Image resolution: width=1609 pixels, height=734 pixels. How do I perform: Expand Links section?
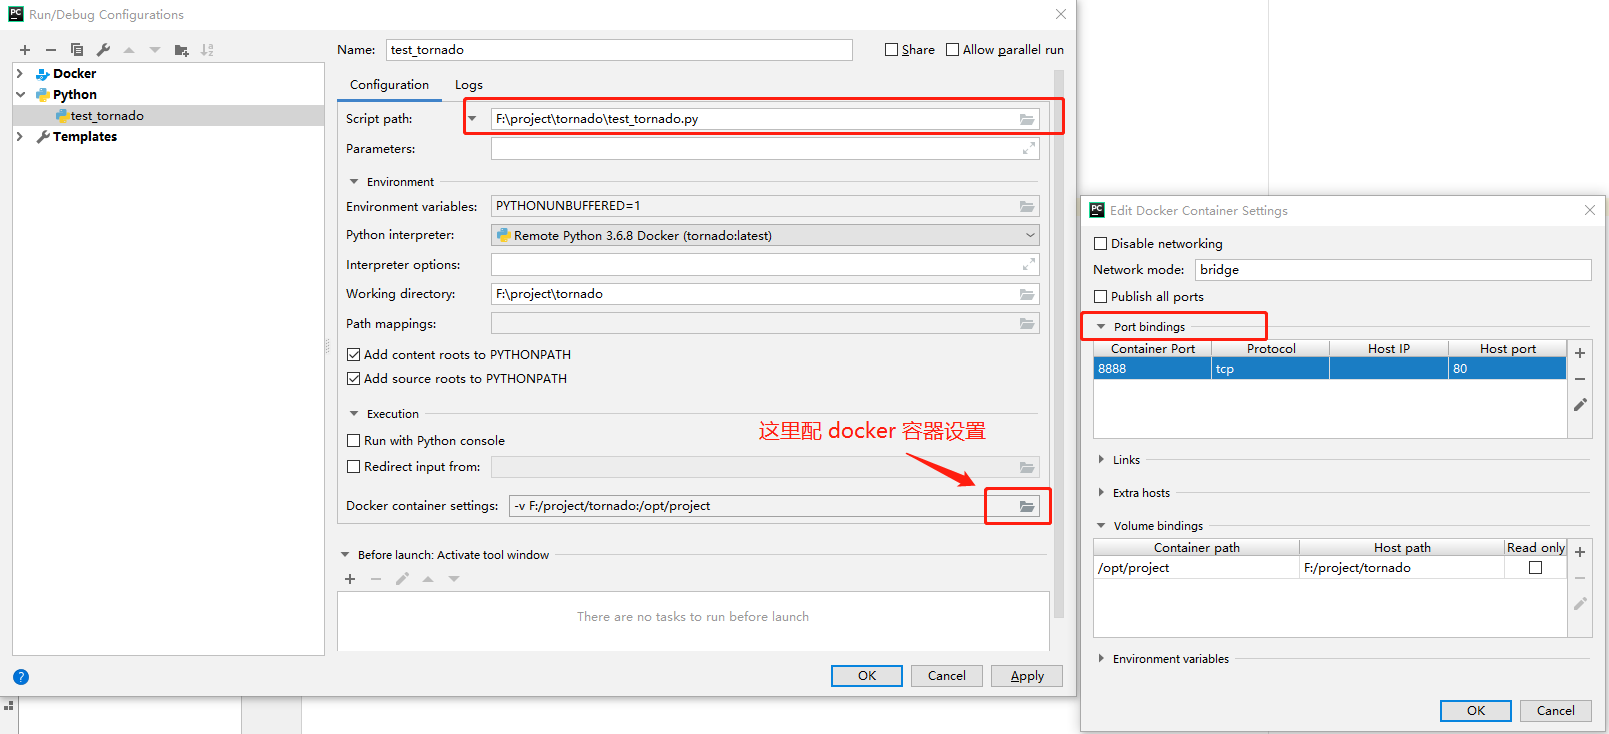[x=1101, y=460]
